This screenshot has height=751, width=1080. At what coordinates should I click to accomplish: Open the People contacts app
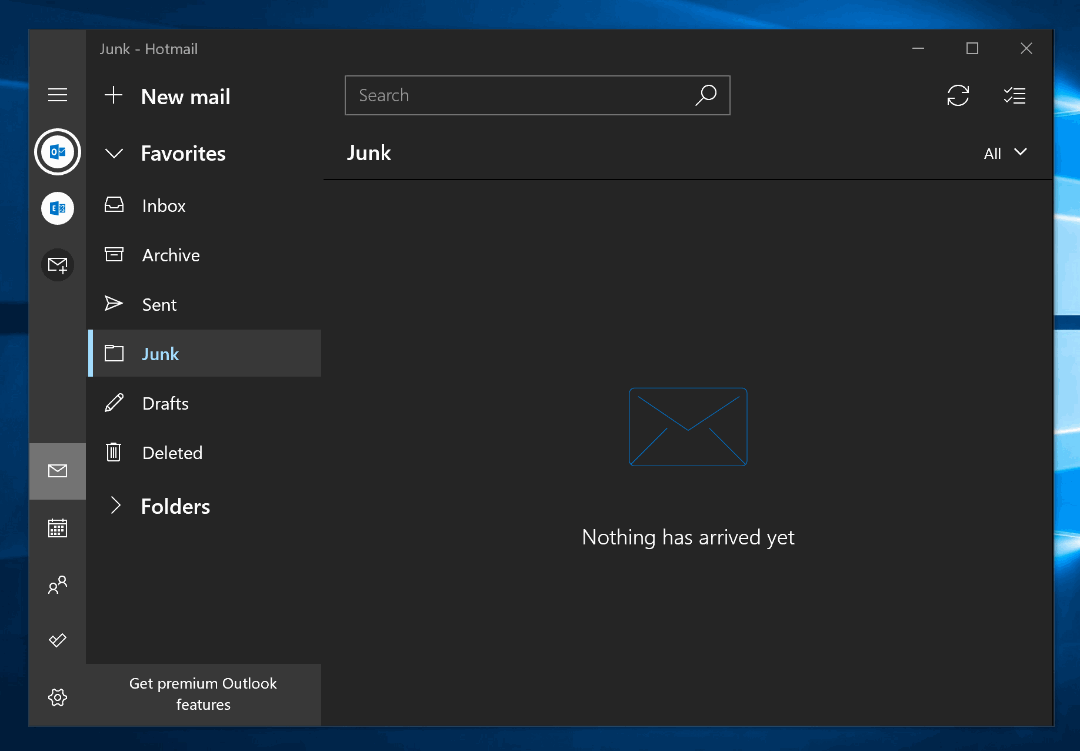[57, 585]
